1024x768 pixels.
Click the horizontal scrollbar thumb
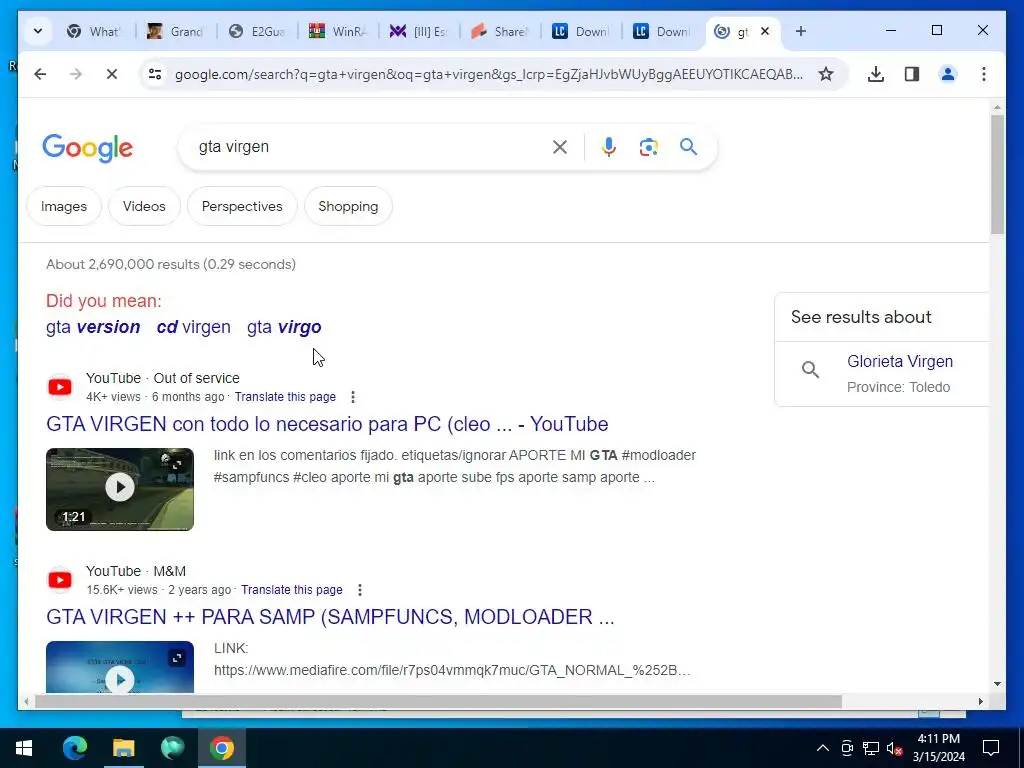[x=438, y=701]
